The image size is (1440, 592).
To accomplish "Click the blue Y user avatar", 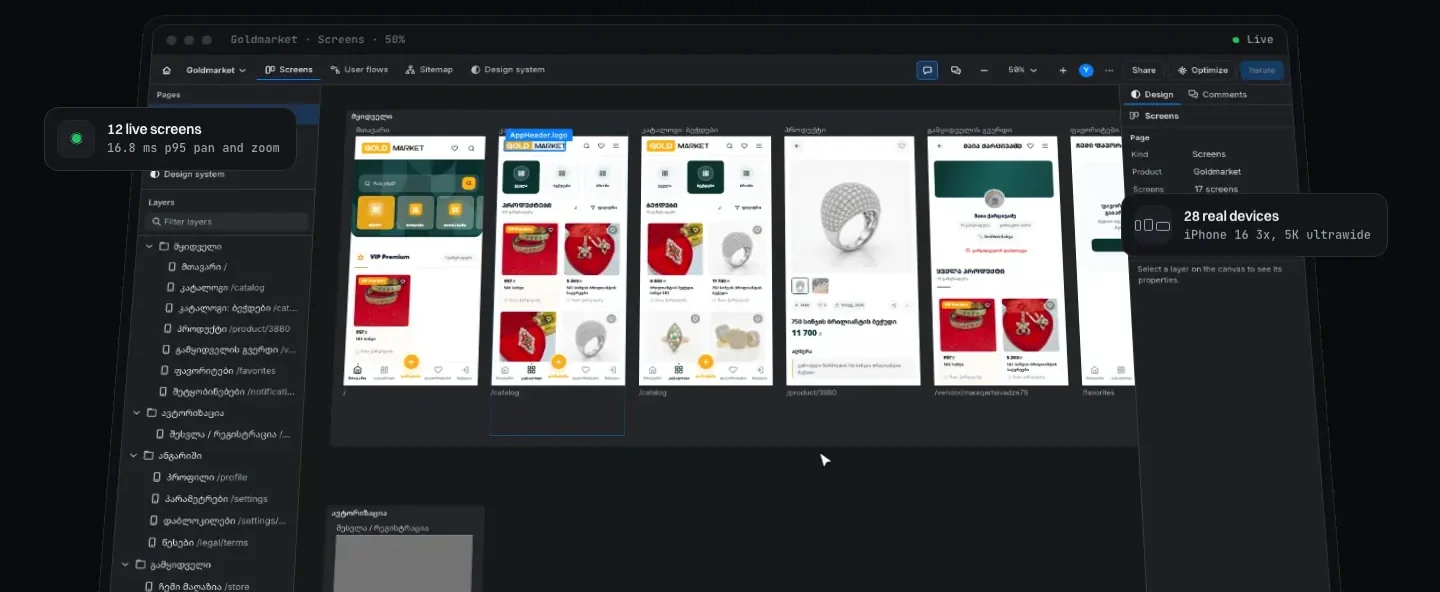I will click(1086, 70).
